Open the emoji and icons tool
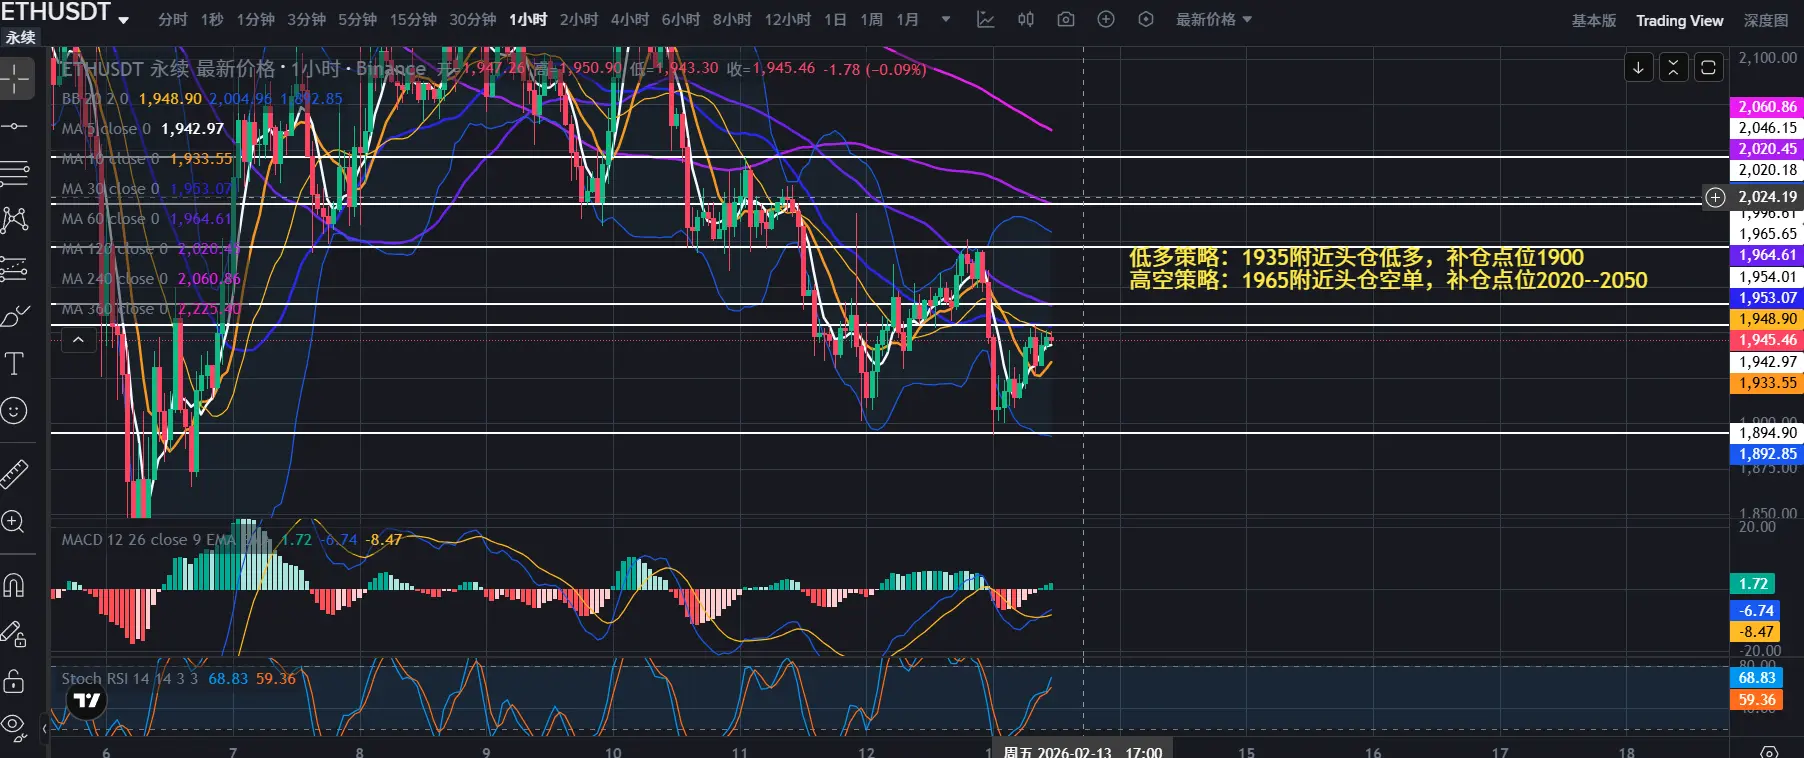Viewport: 1804px width, 758px height. point(15,410)
